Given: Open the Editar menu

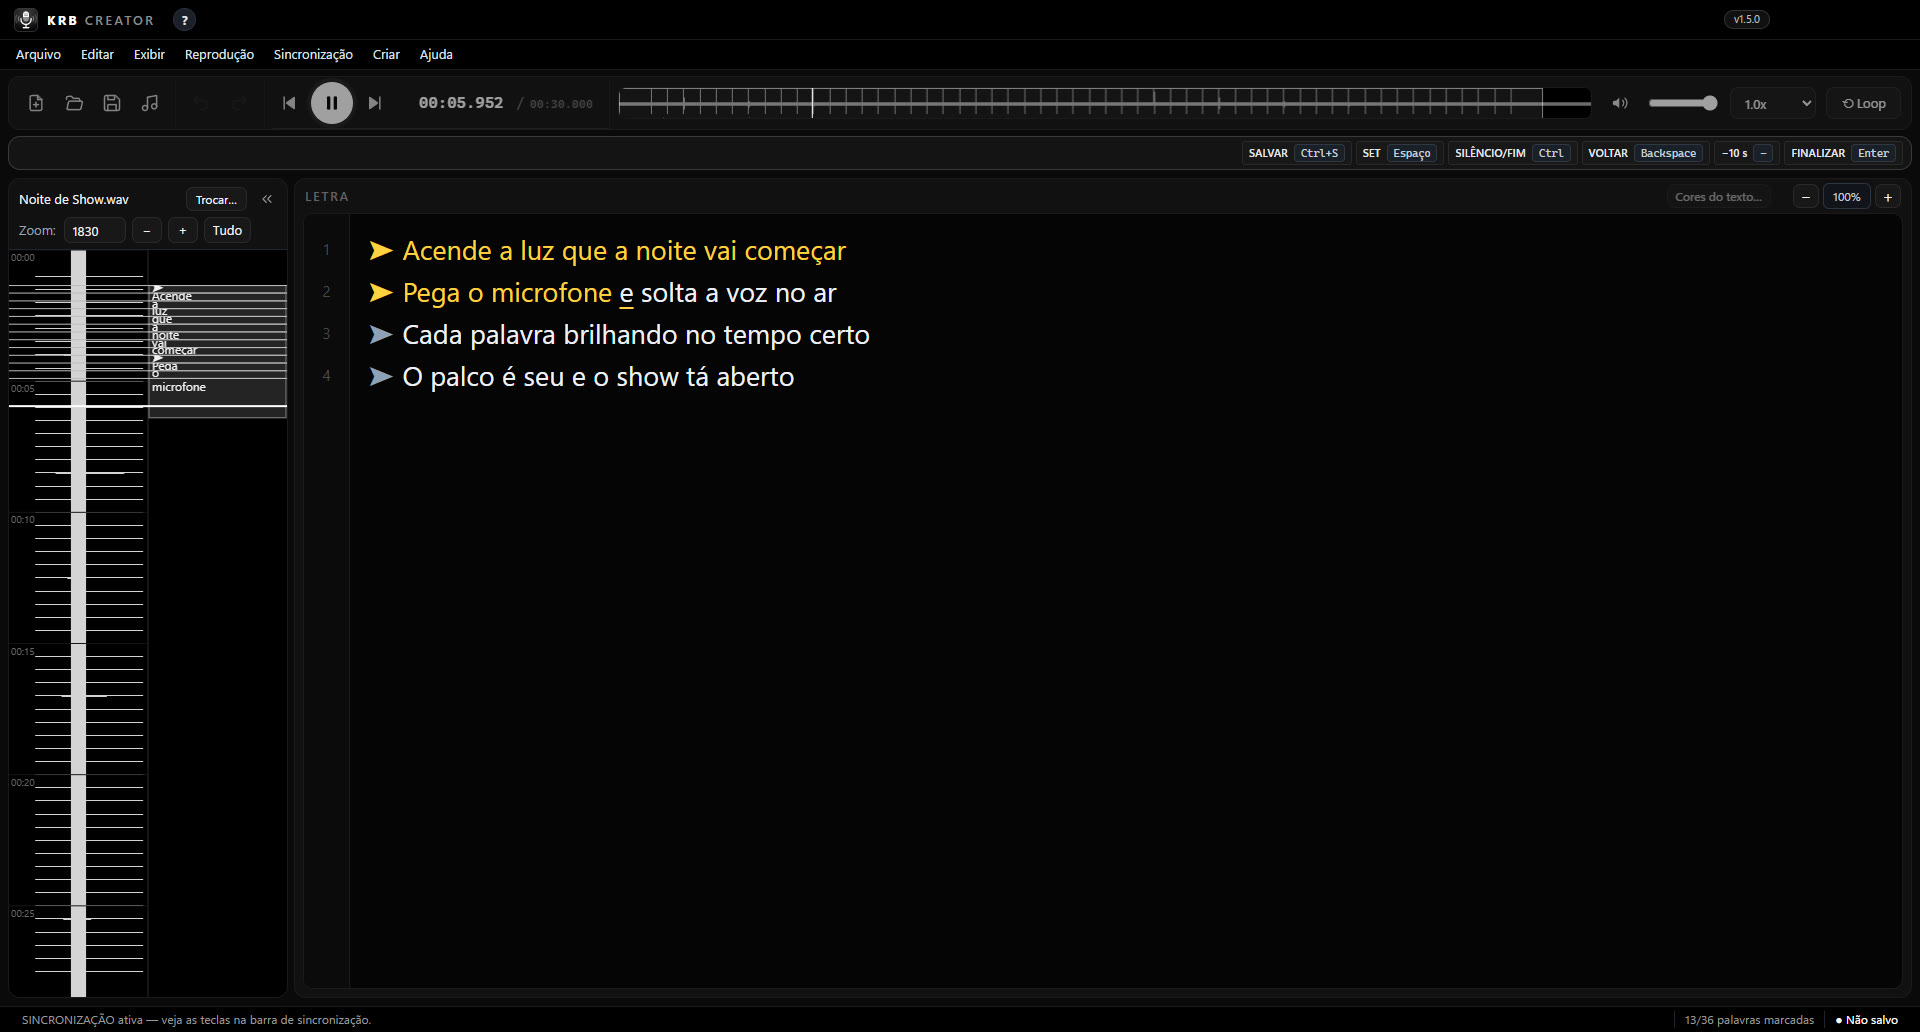Looking at the screenshot, I should tap(97, 54).
